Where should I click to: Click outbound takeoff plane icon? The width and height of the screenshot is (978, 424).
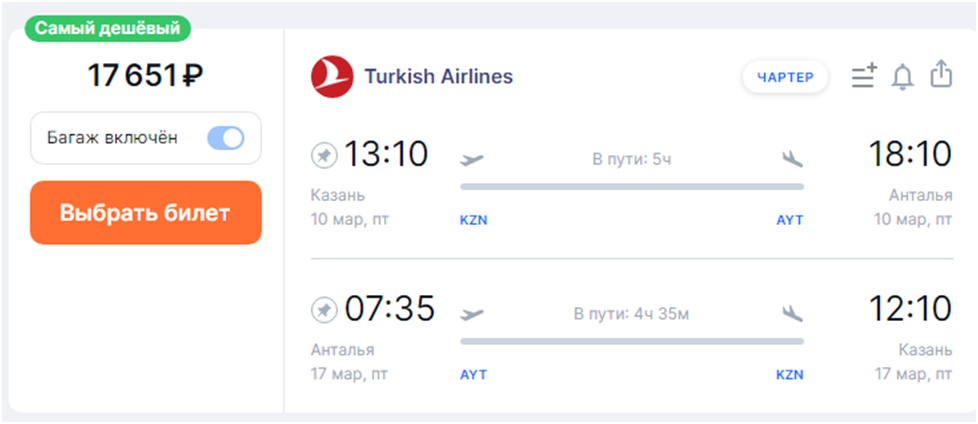tap(471, 159)
